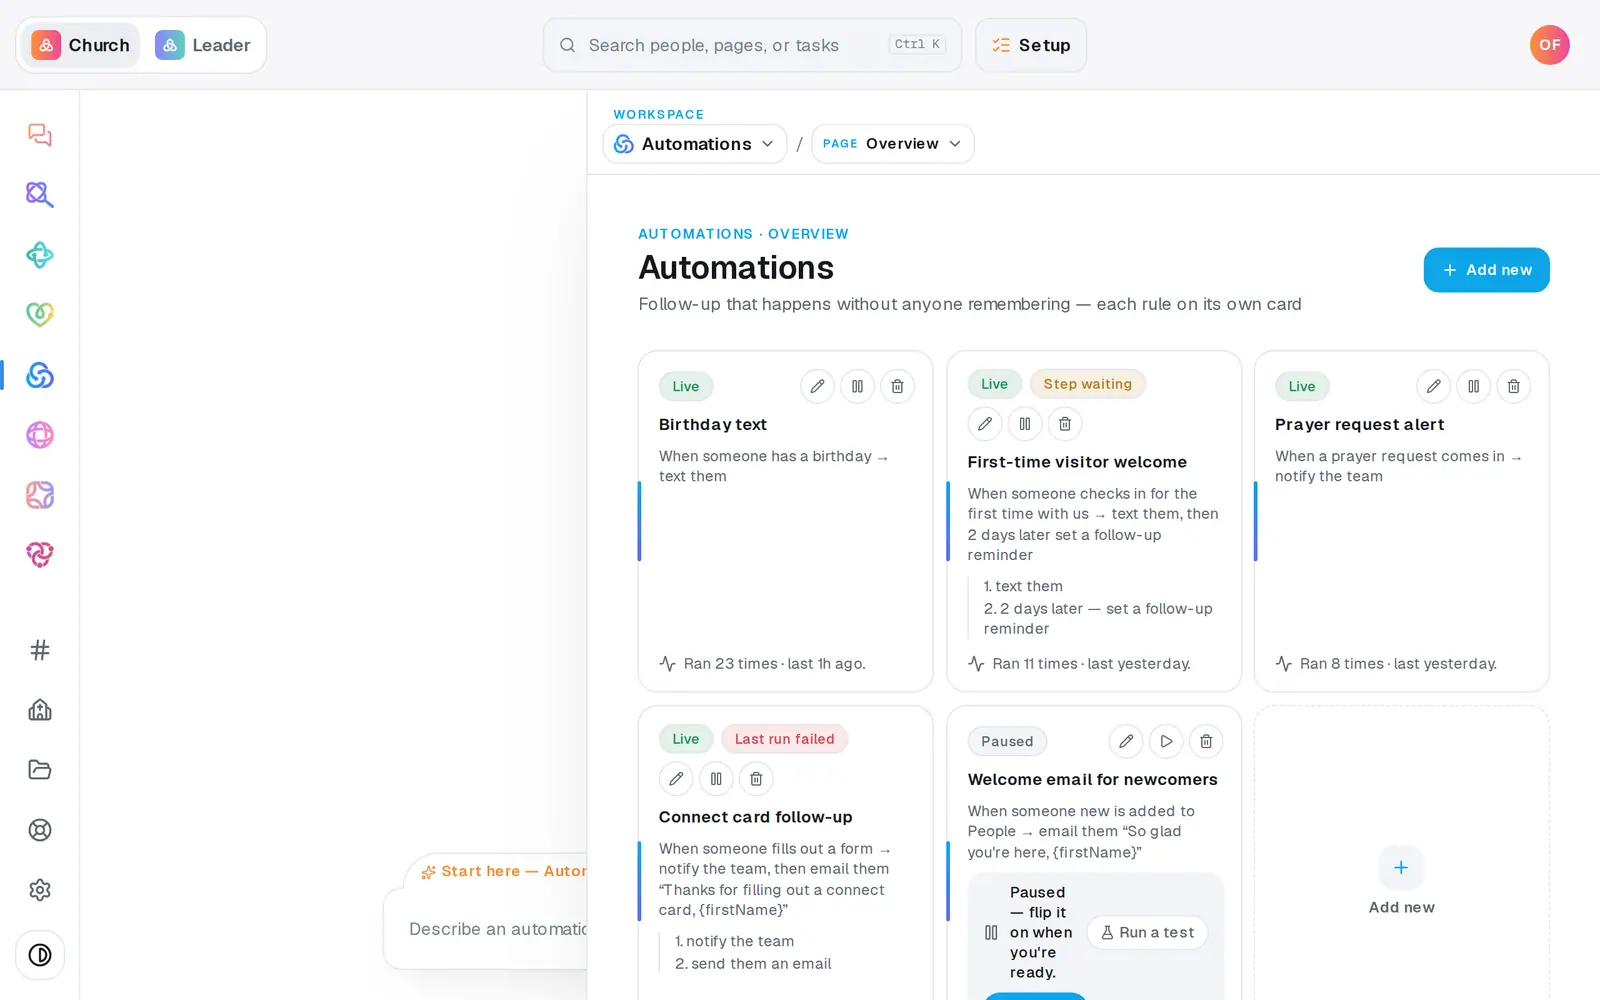Image resolution: width=1600 pixels, height=1000 pixels.
Task: Click the Live badge on Birthday text
Action: tap(685, 386)
